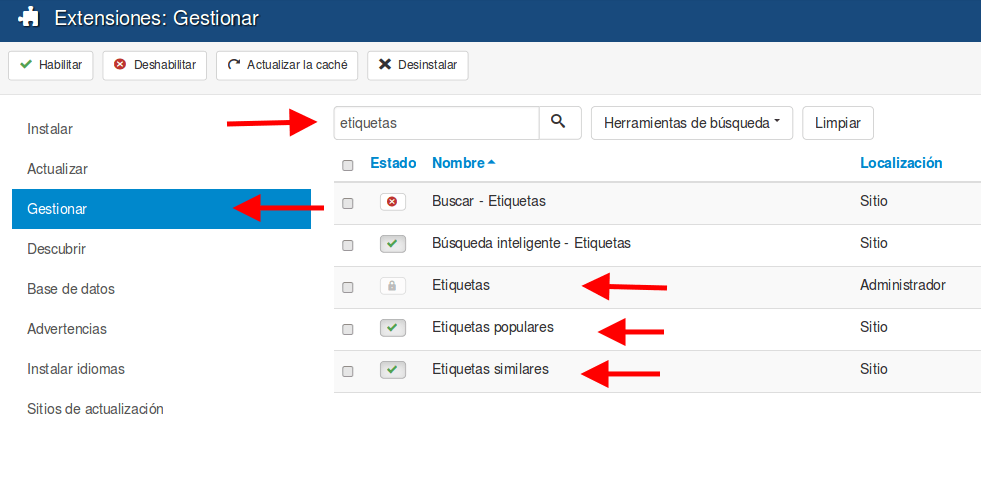This screenshot has width=981, height=493.
Task: Open Base de datos in sidebar
Action: (x=71, y=289)
